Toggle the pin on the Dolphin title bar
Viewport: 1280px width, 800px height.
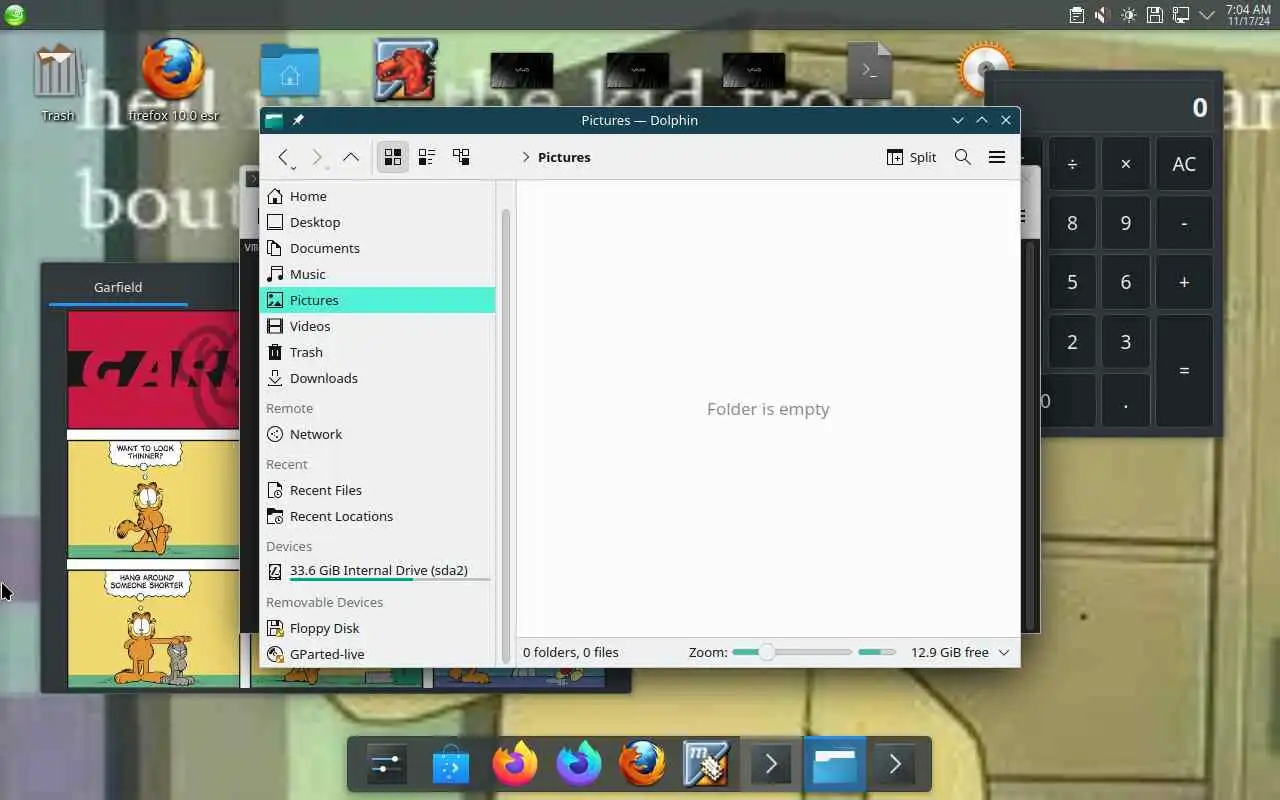pyautogui.click(x=298, y=120)
